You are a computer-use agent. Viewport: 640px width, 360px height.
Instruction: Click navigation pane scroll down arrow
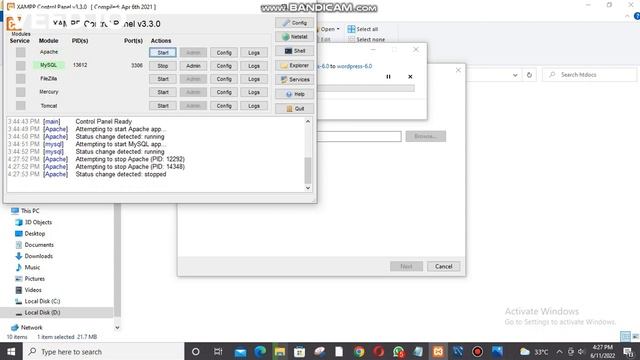117,327
